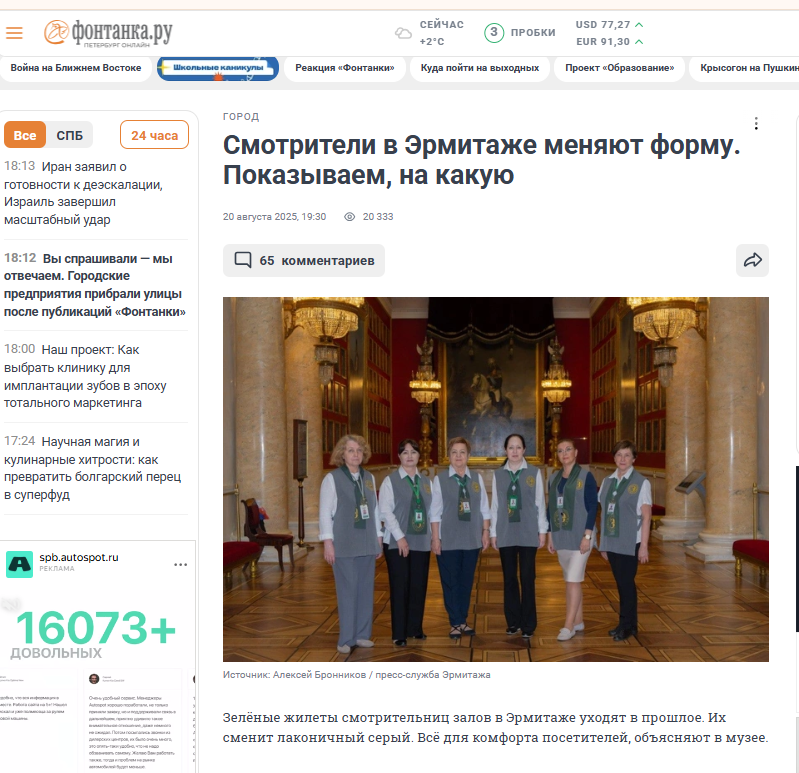Open the hamburger menu icon
The height and width of the screenshot is (773, 799).
(14, 33)
